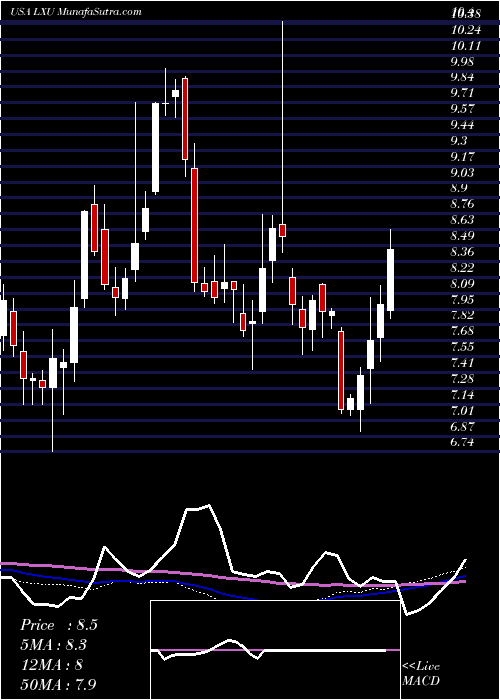Click the 7.14 price axis label
500x700 pixels.
(x=463, y=395)
